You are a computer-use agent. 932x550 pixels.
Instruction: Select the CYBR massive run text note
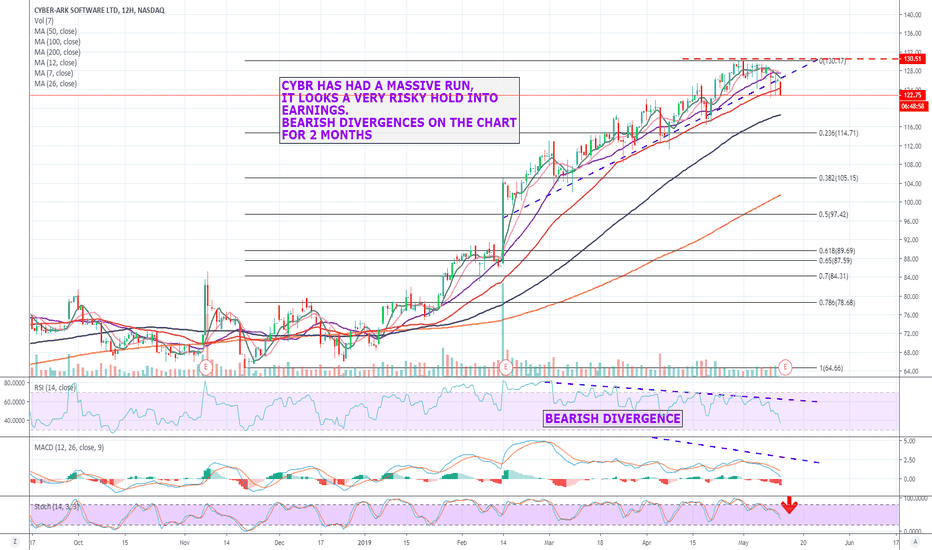click(x=399, y=111)
